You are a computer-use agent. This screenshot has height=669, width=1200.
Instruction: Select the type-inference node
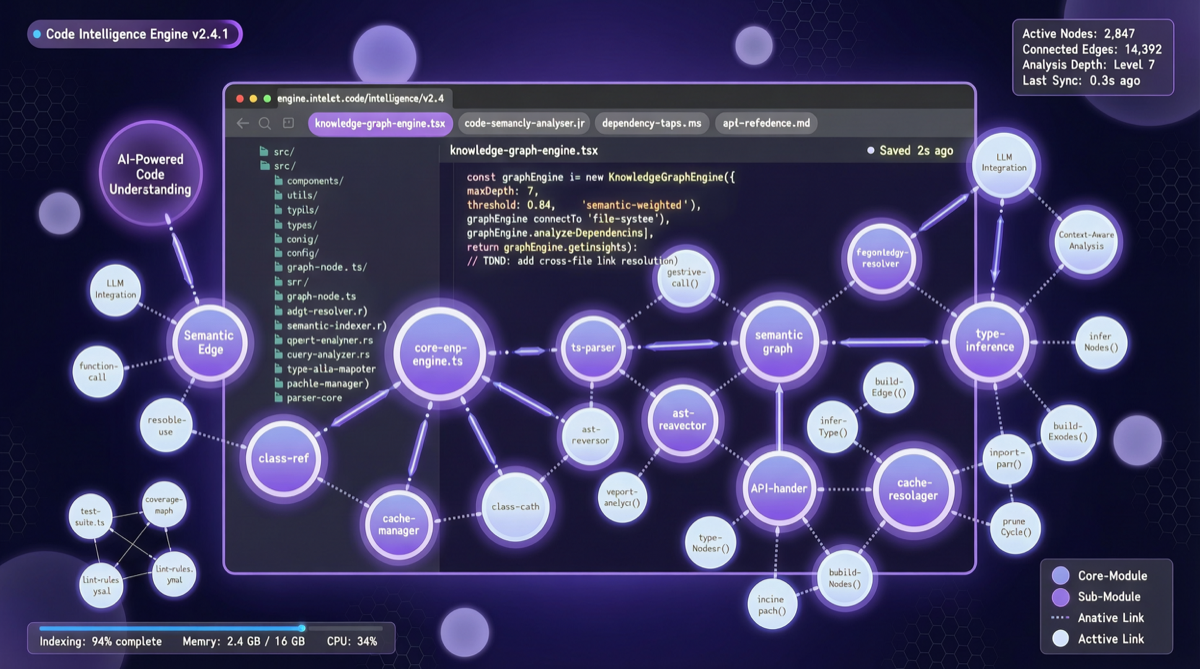[x=989, y=340]
